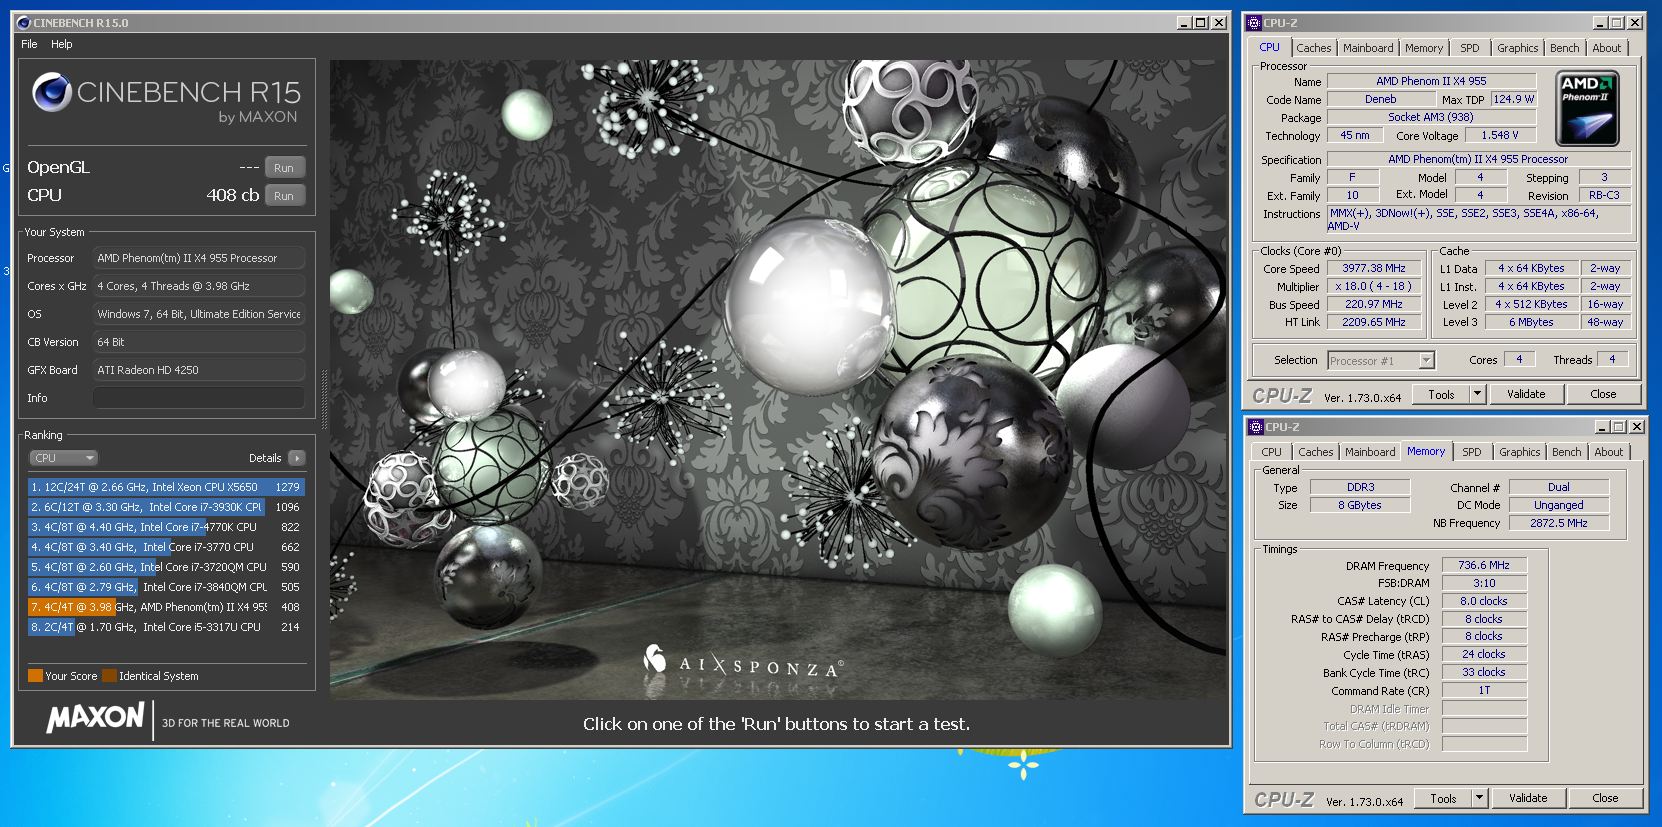Click Tools button in top CPU-Z window
The height and width of the screenshot is (827, 1662).
click(x=1441, y=394)
